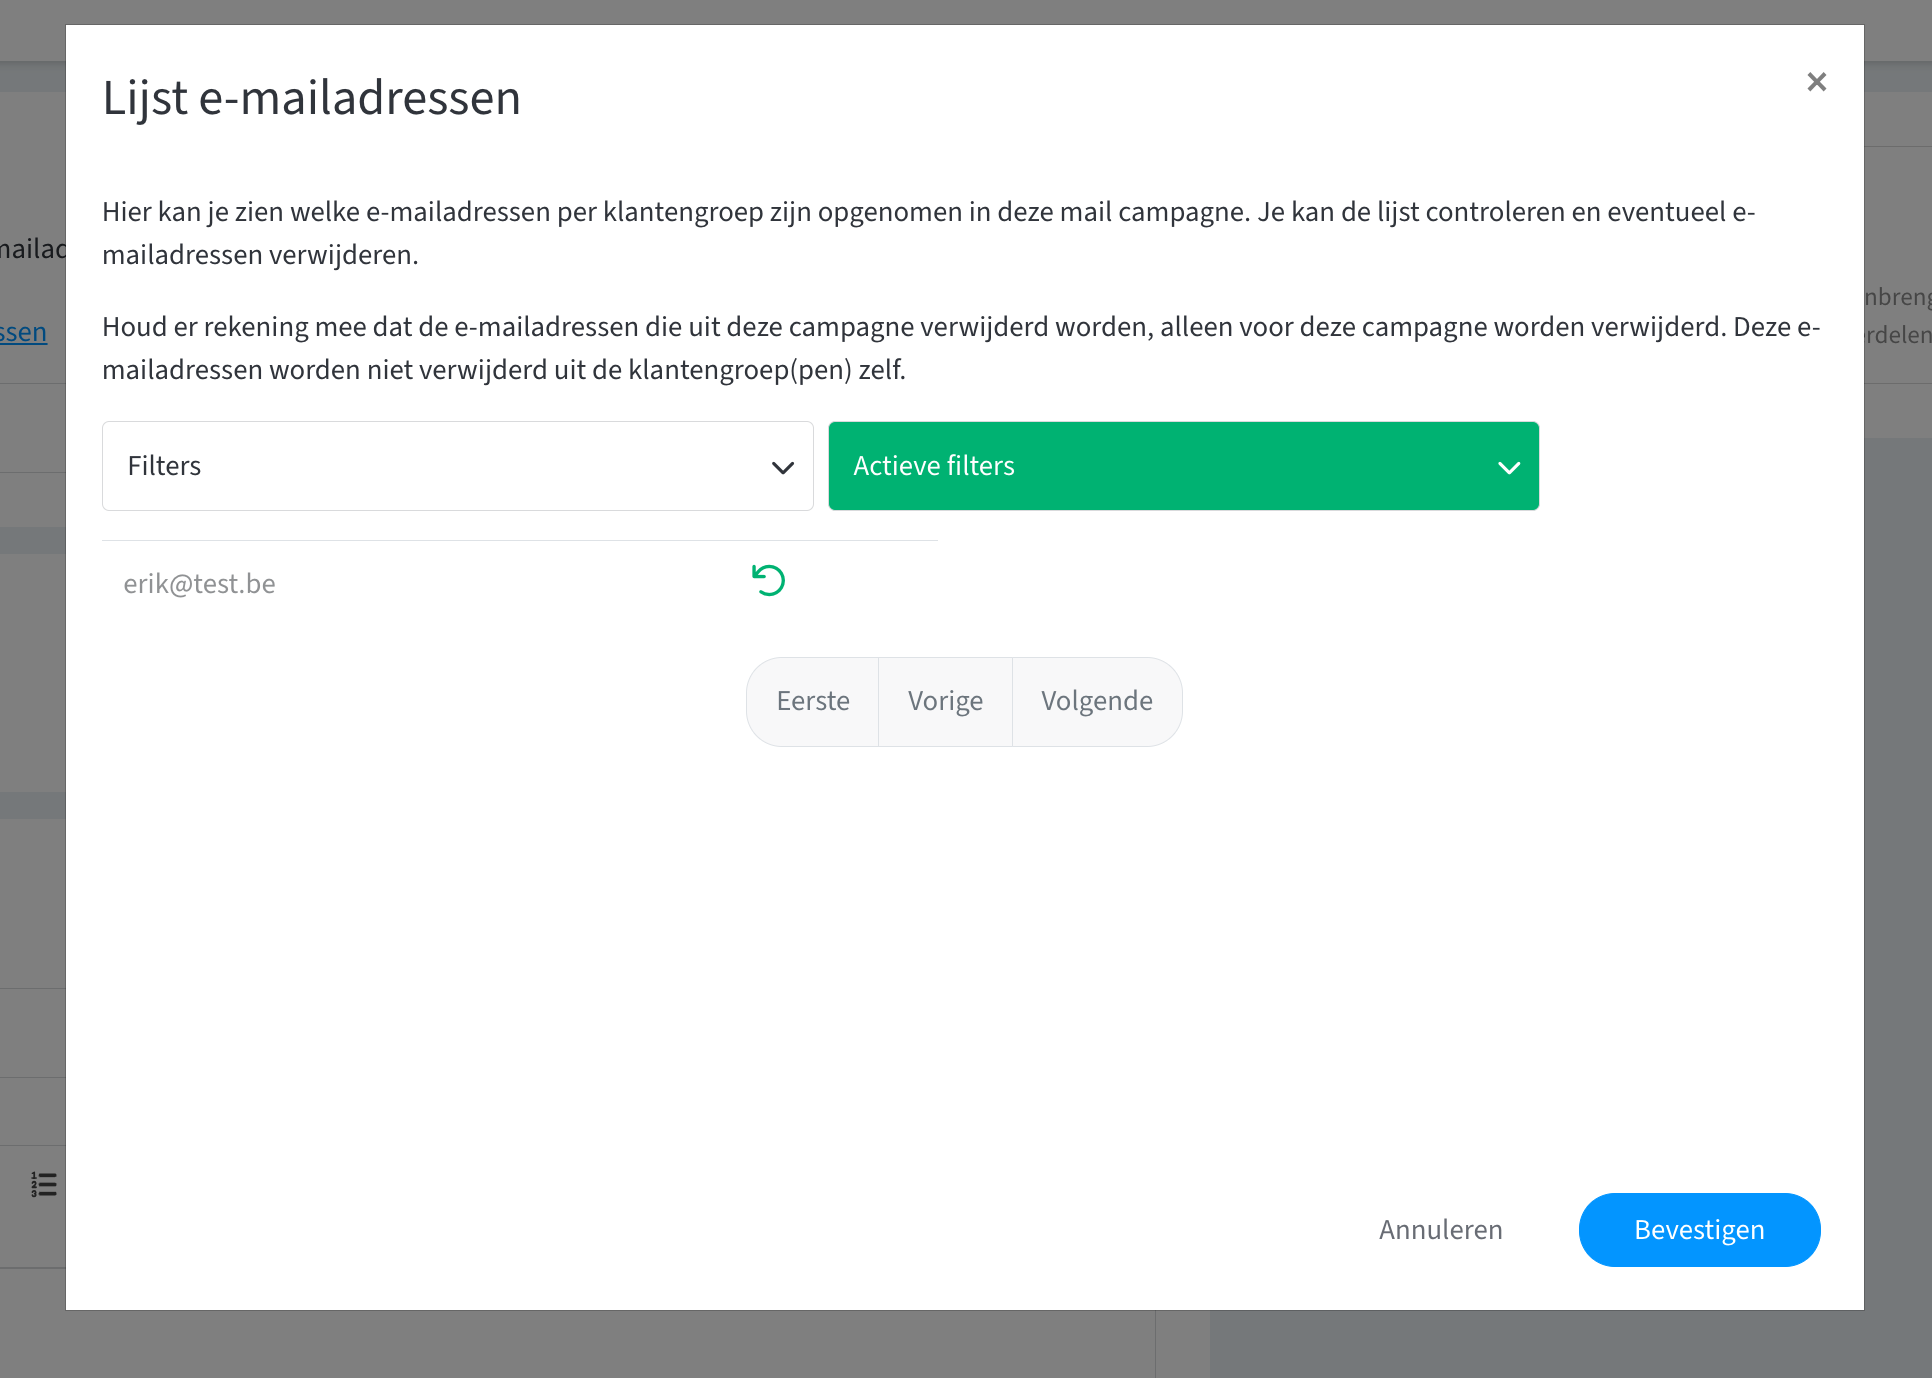
Task: Expand the Actieve filters chevron arrow
Action: coord(1508,467)
